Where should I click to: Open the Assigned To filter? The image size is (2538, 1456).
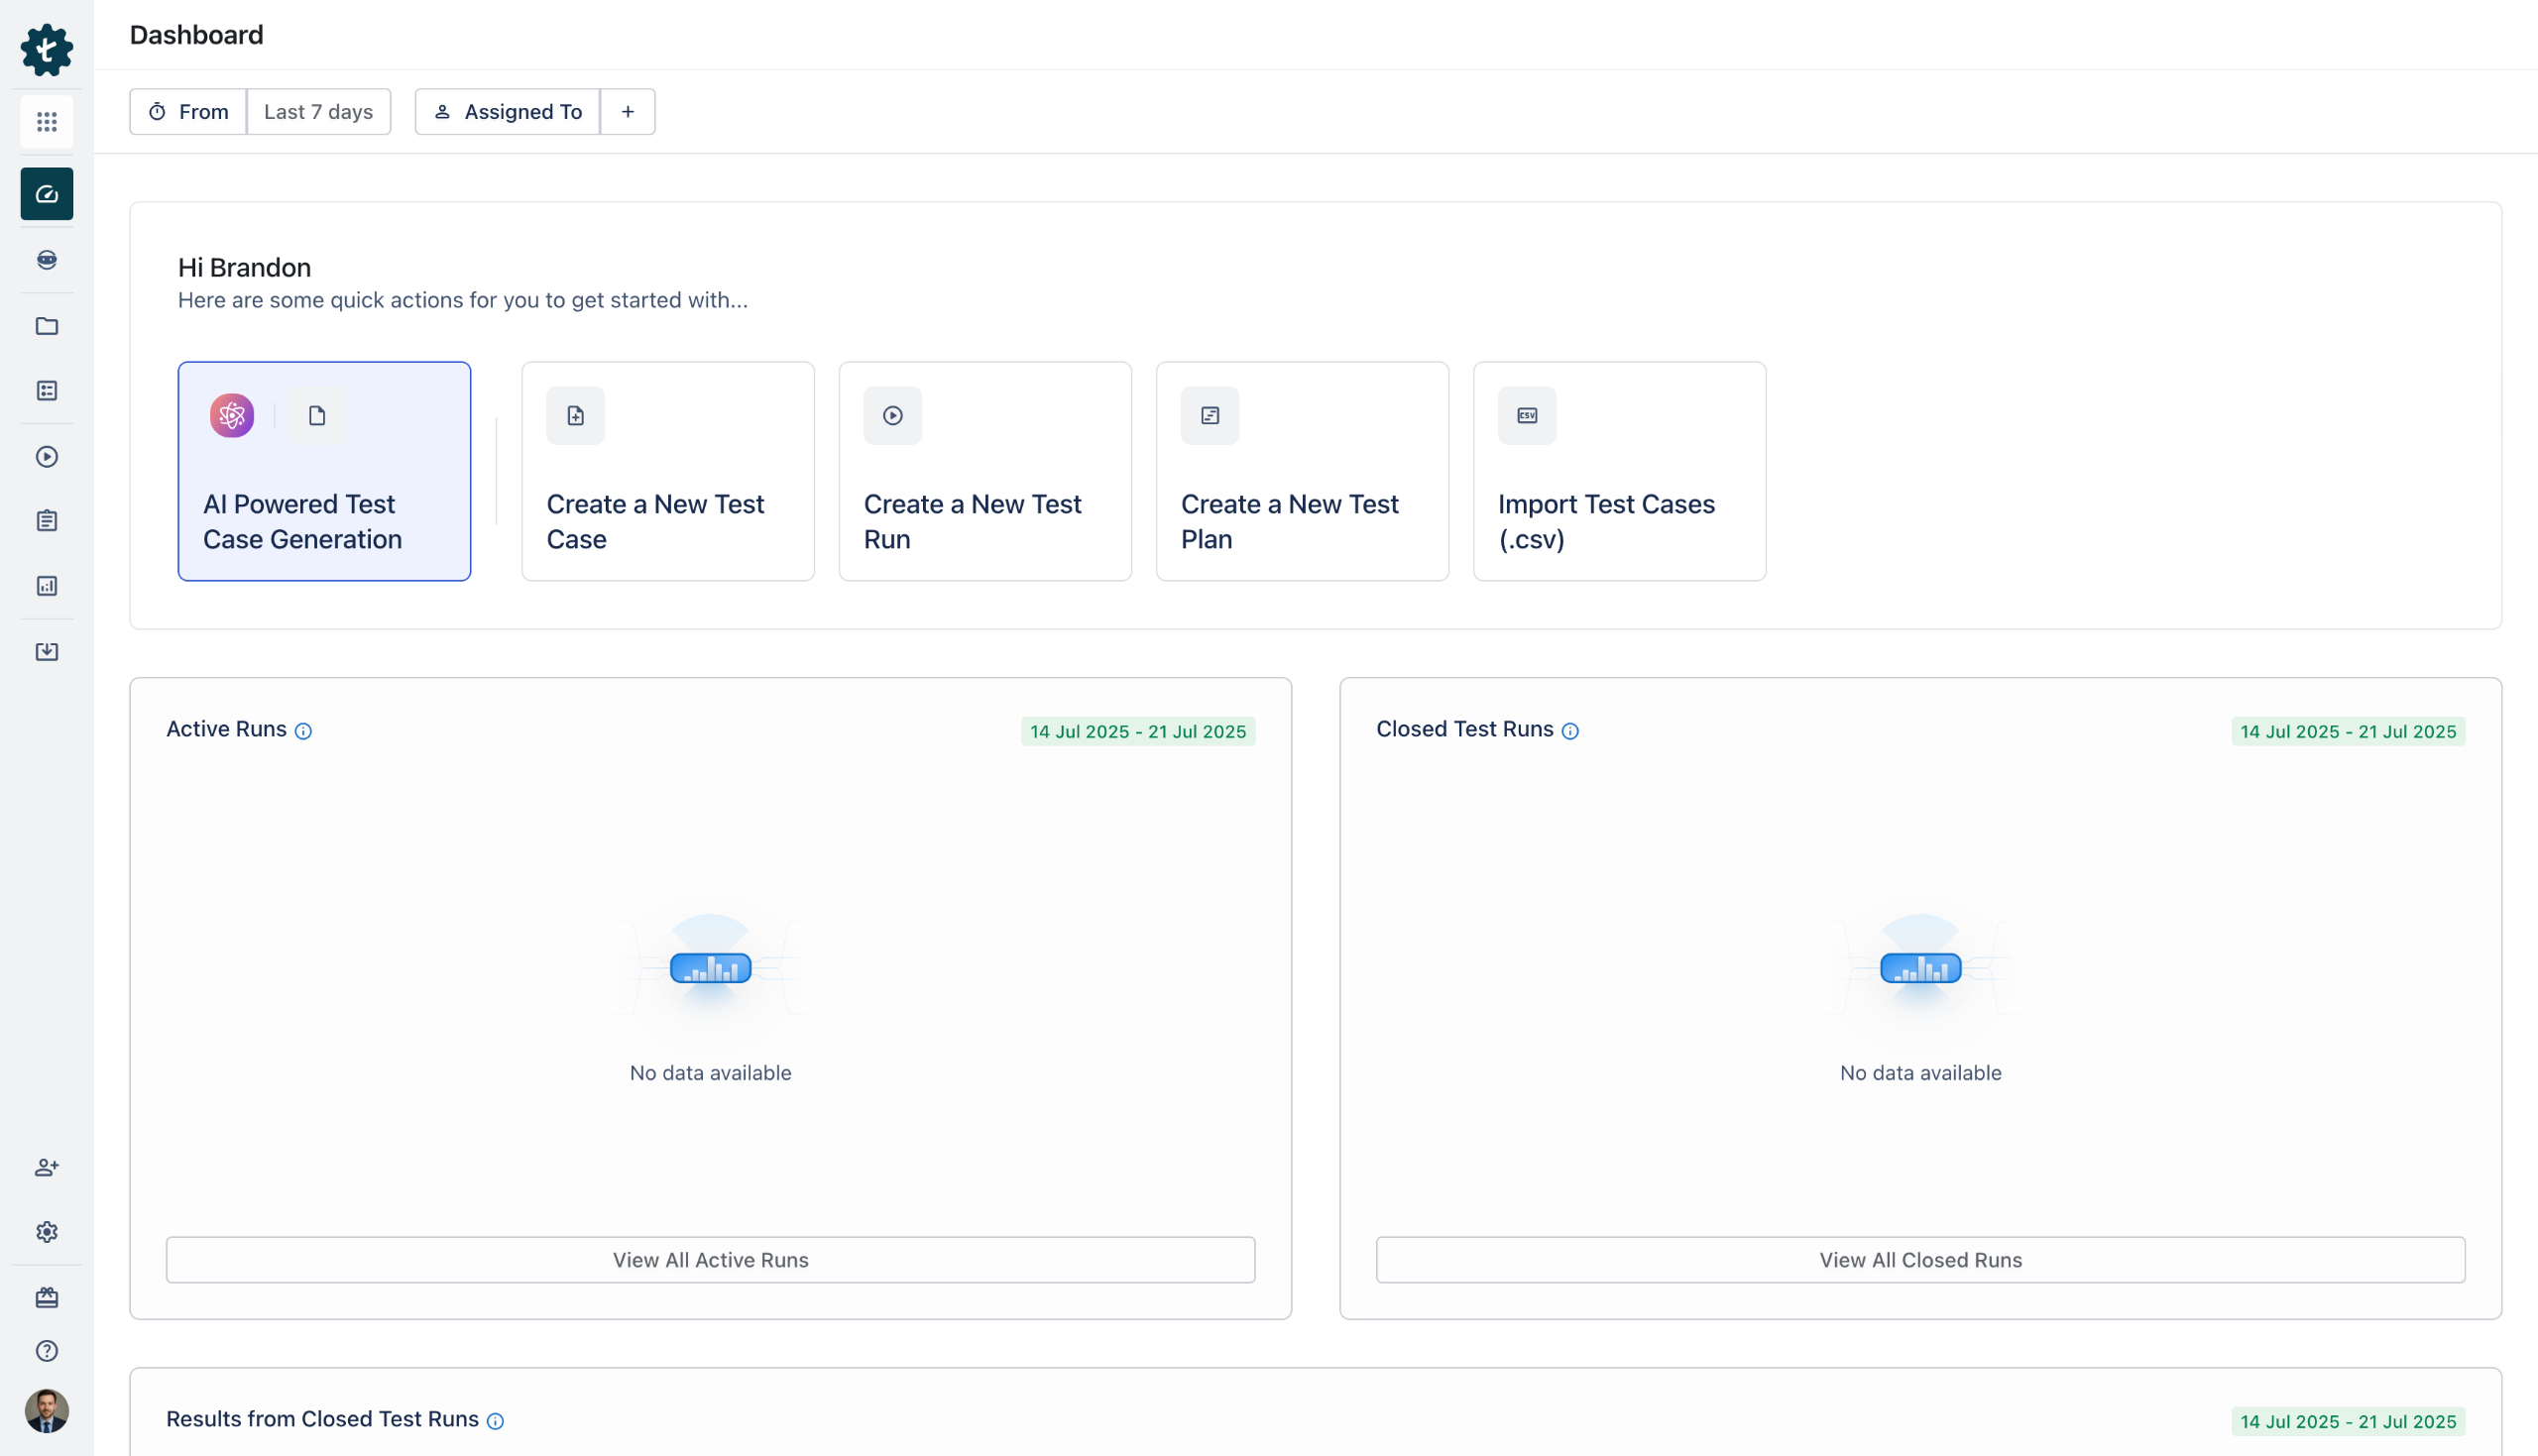[508, 112]
